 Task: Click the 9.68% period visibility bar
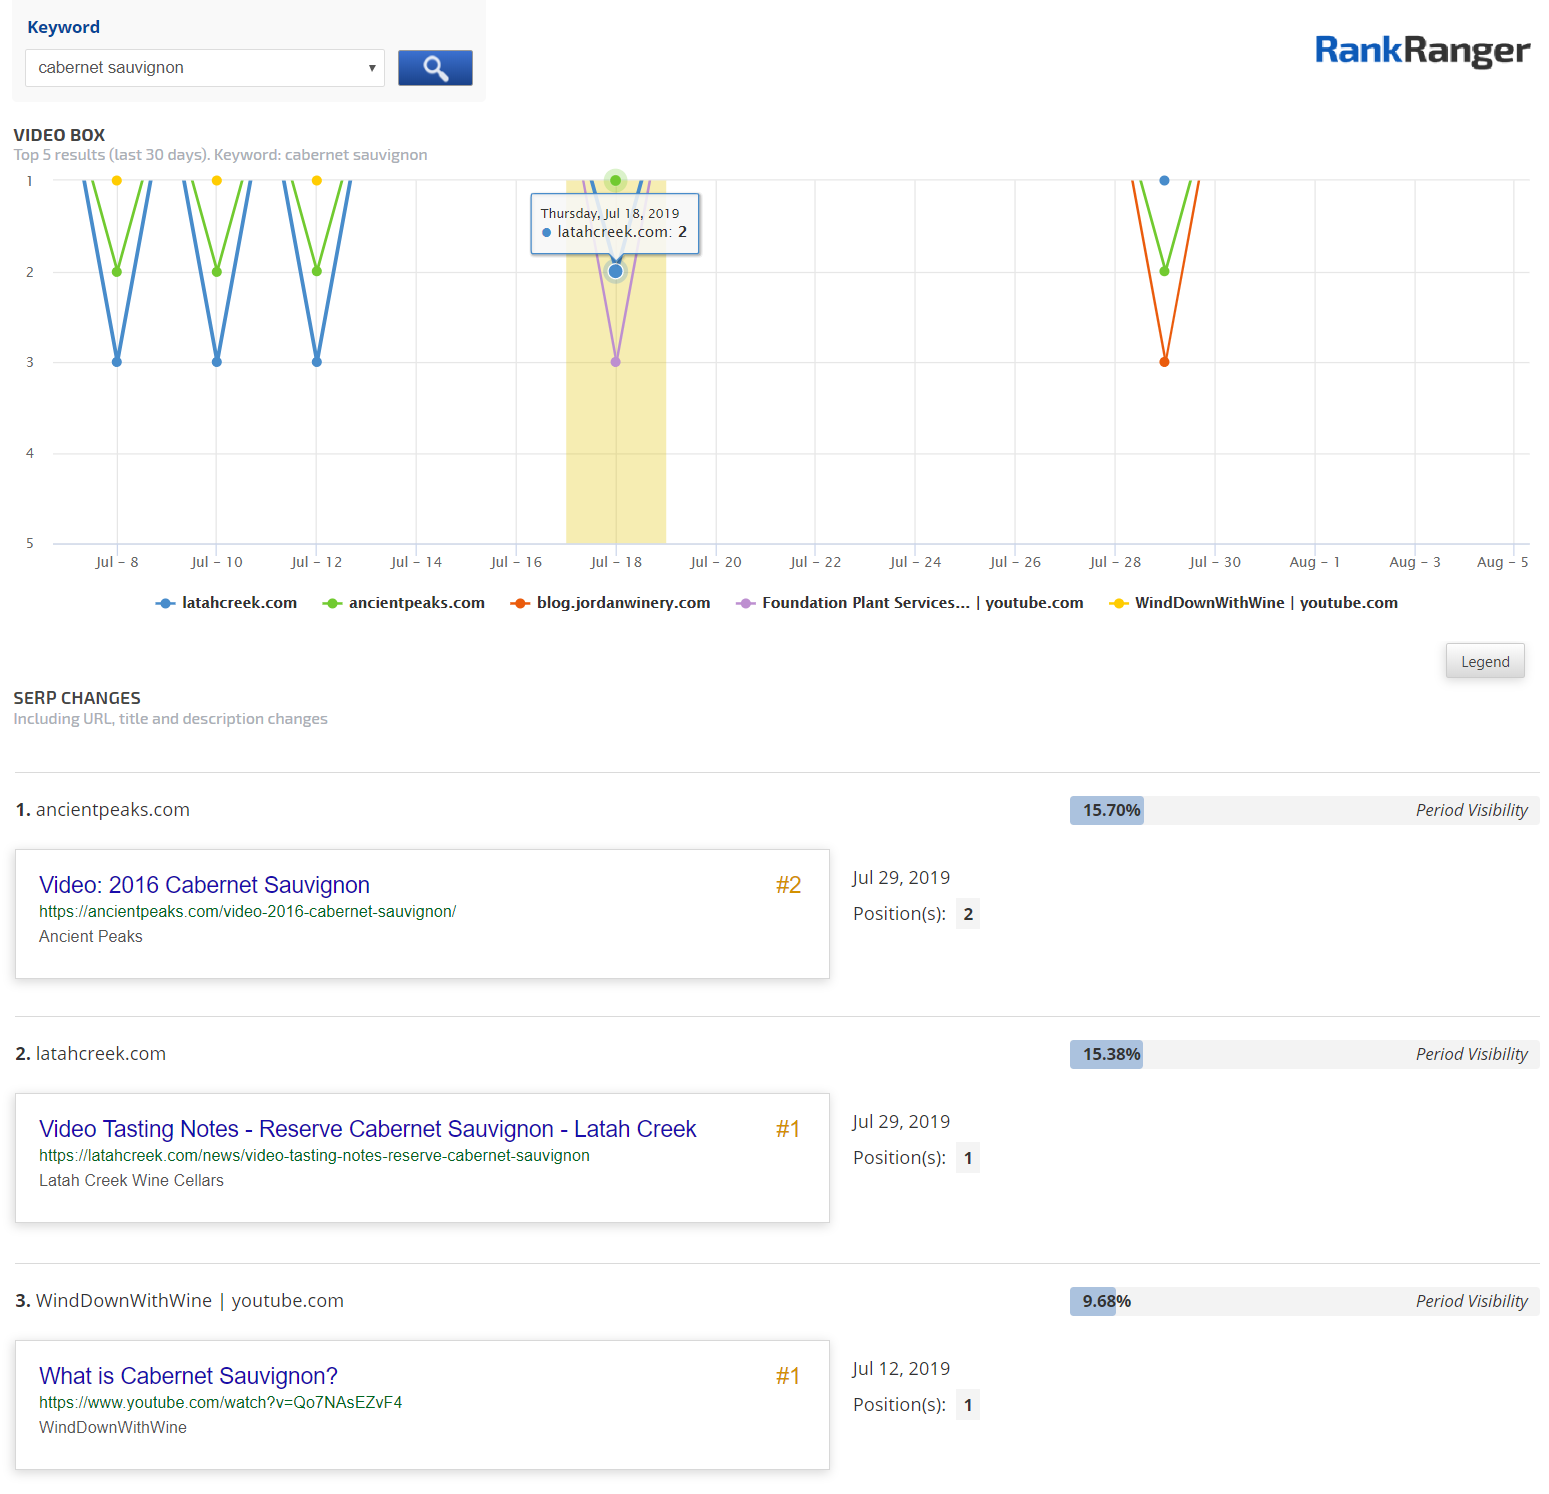tap(1093, 1301)
